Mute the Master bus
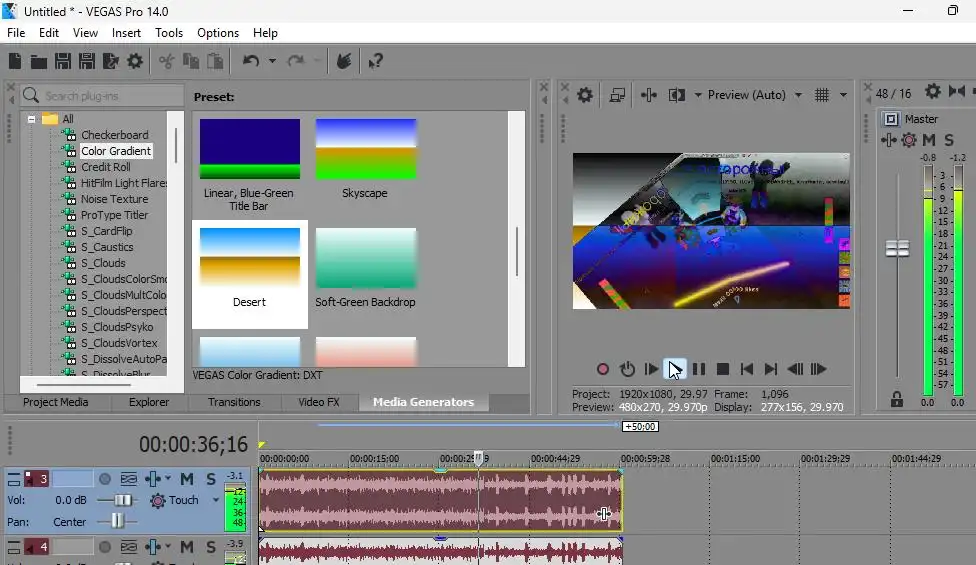Screen dimensions: 976x565 coord(929,141)
